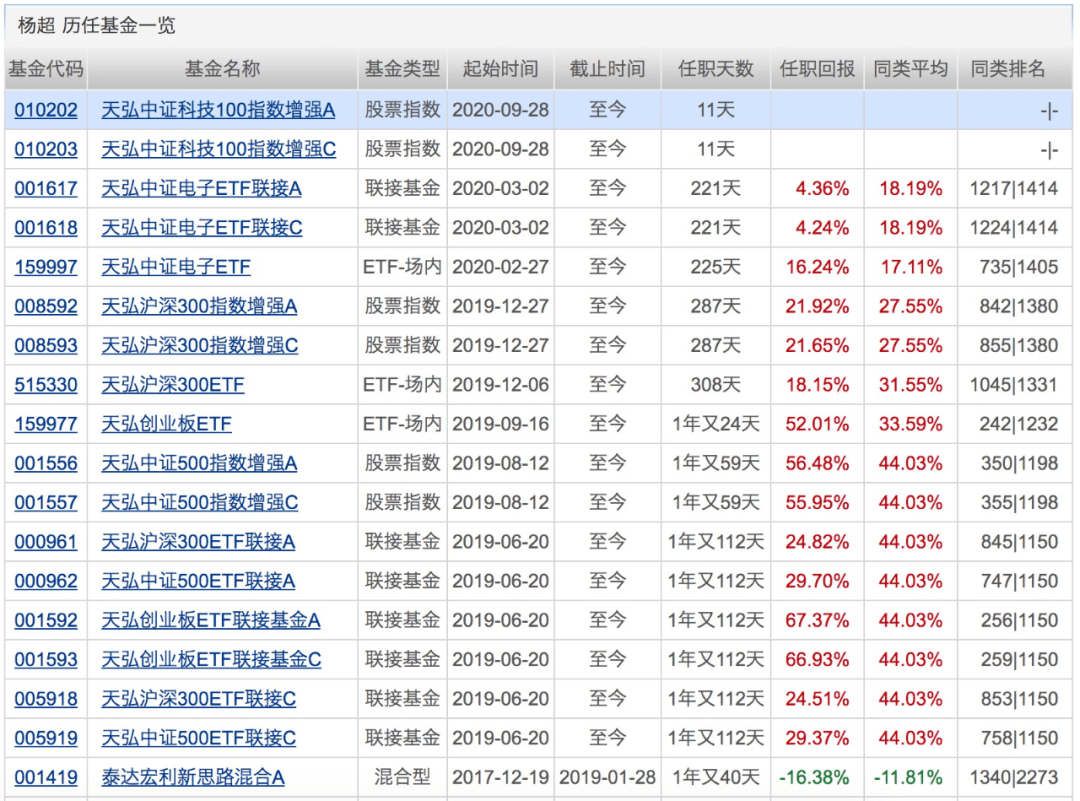
Task: Open fund code link 008592
Action: coord(45,306)
